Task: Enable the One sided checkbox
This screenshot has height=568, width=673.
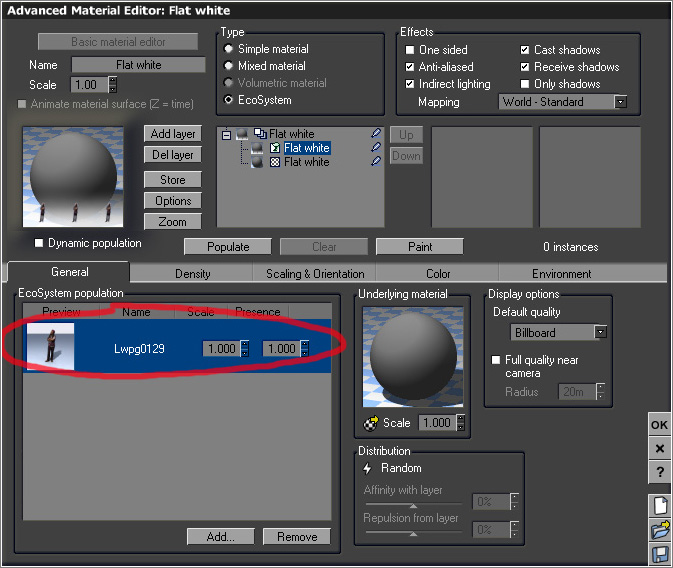Action: pyautogui.click(x=410, y=50)
